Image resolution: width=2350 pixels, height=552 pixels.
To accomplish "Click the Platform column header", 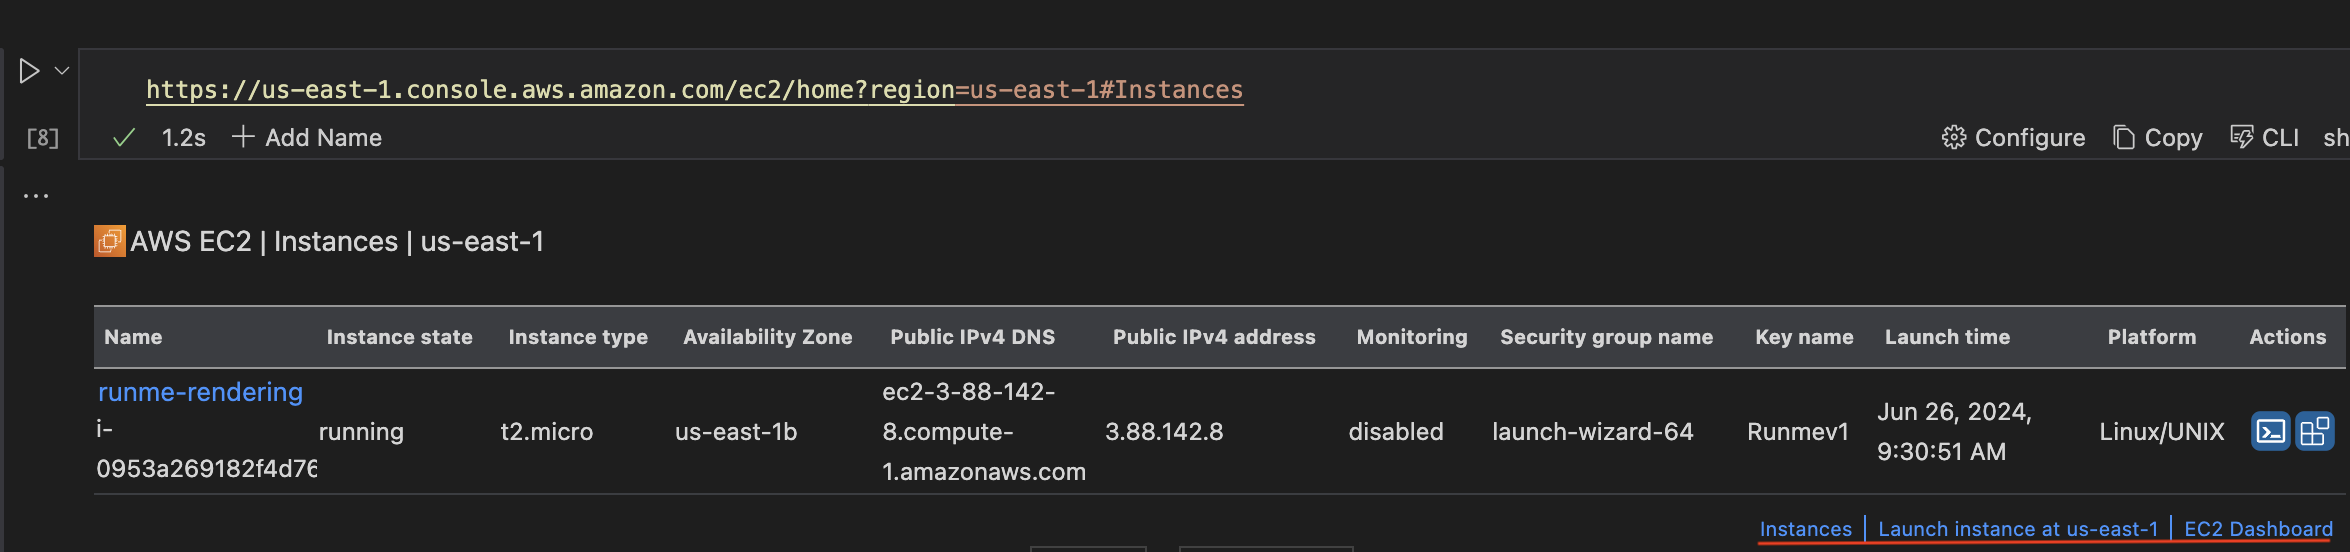I will click(x=2152, y=337).
